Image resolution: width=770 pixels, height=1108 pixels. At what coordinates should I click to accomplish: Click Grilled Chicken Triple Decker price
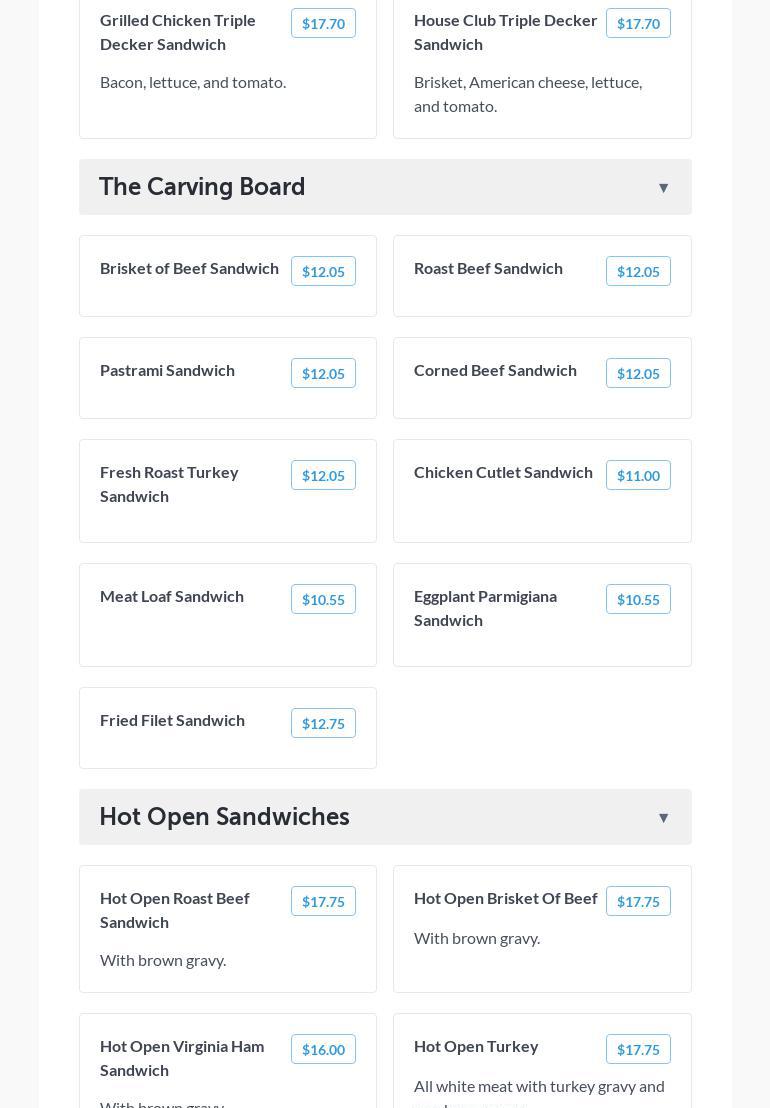point(323,24)
